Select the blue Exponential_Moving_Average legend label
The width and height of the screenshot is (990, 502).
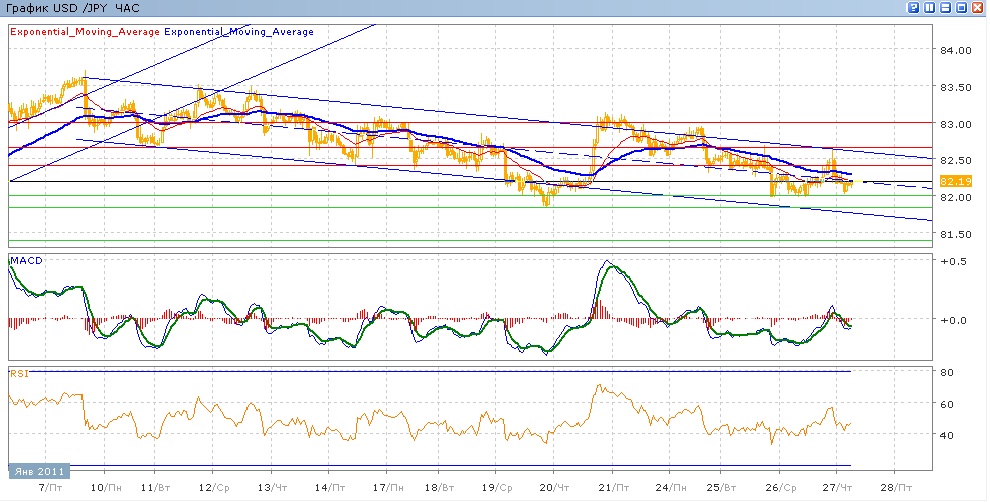(239, 32)
